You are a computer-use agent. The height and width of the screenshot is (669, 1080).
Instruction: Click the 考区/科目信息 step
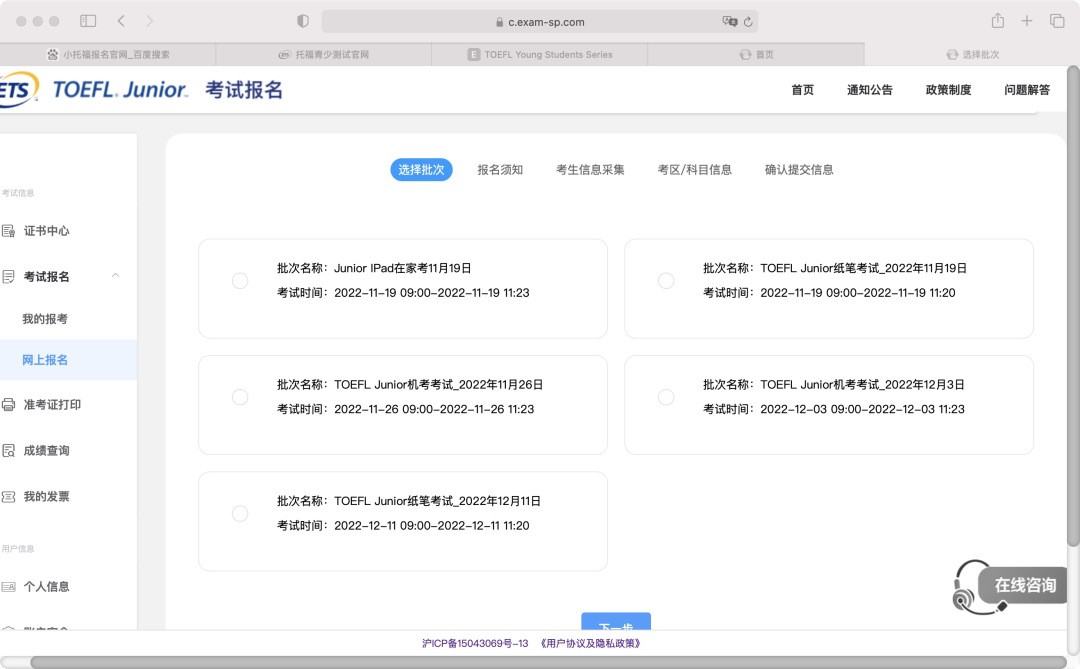[x=694, y=169]
